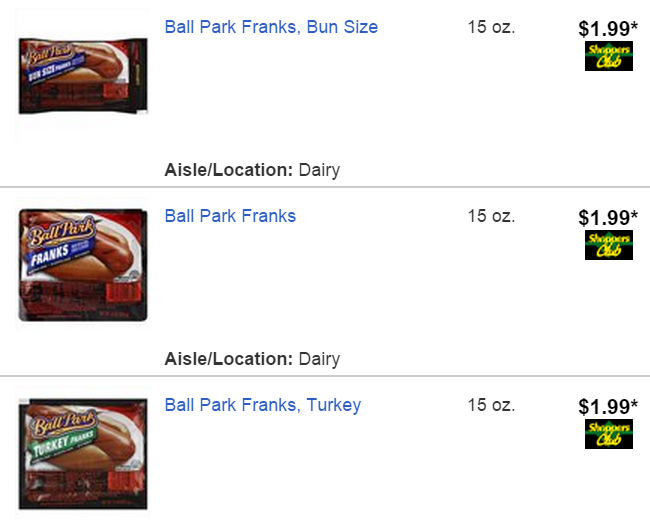The image size is (650, 522).
Task: Click Shoppers Club icon for plain Ball Park Franks
Action: tap(608, 245)
